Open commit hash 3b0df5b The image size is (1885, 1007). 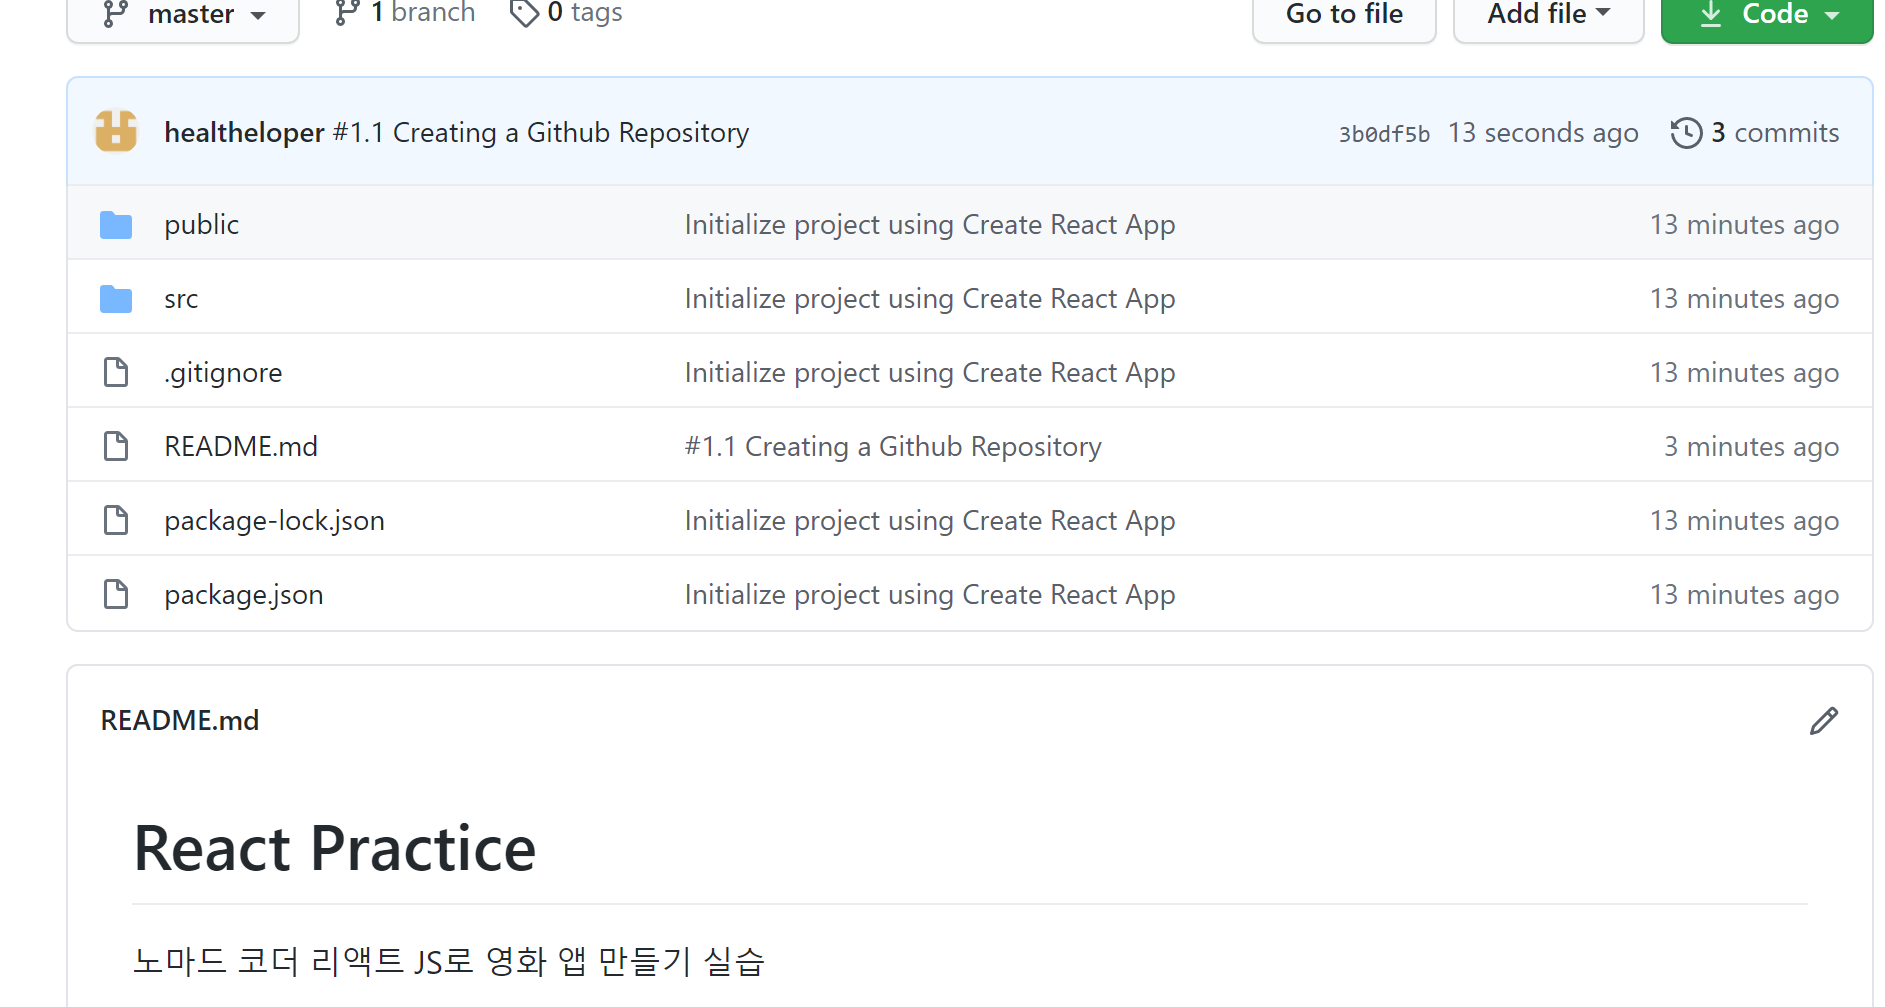tap(1384, 134)
